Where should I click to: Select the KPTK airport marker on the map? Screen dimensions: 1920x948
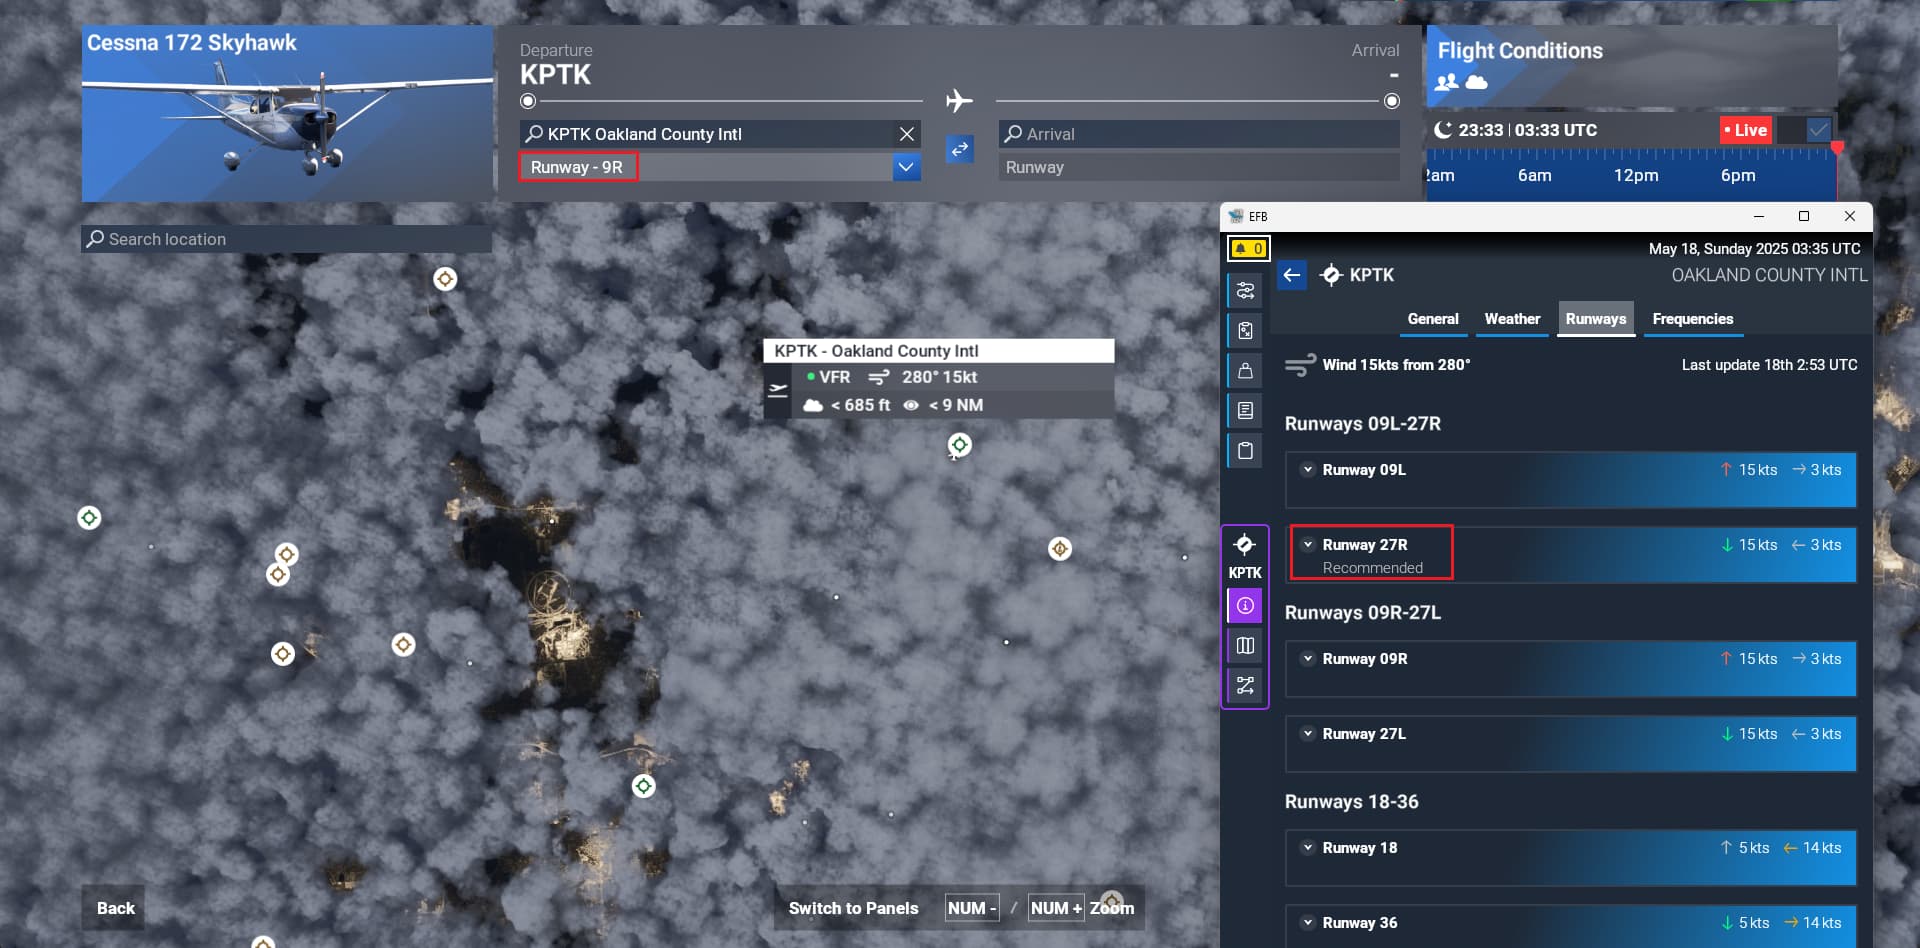tap(960, 445)
